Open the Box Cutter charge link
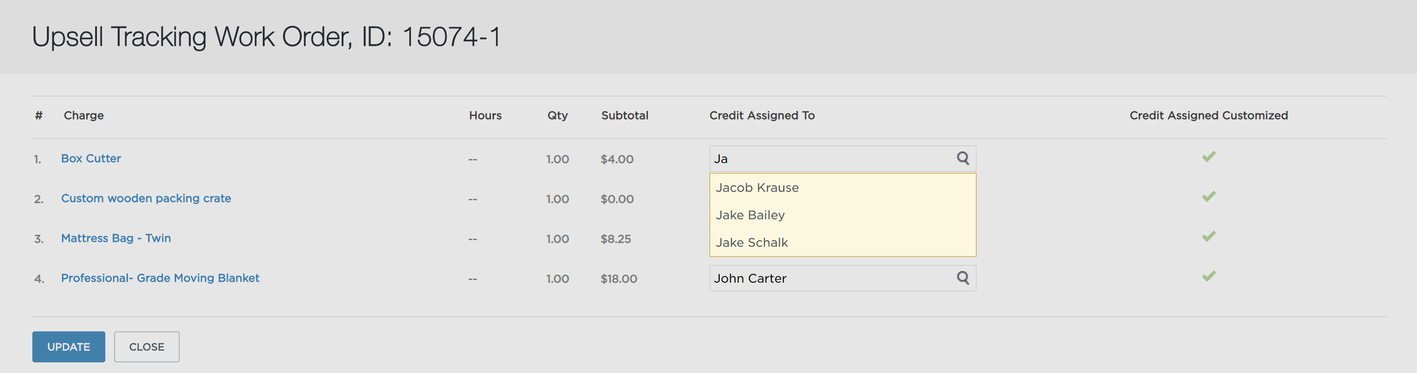The height and width of the screenshot is (373, 1417). [x=91, y=158]
